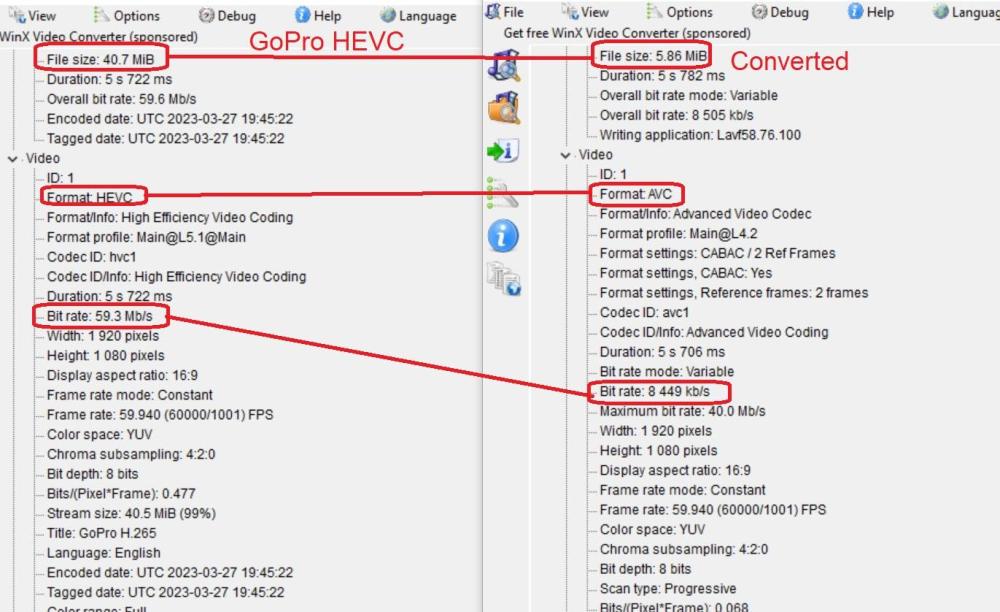Click the blue round About info icon
The width and height of the screenshot is (1000, 612).
tap(503, 236)
